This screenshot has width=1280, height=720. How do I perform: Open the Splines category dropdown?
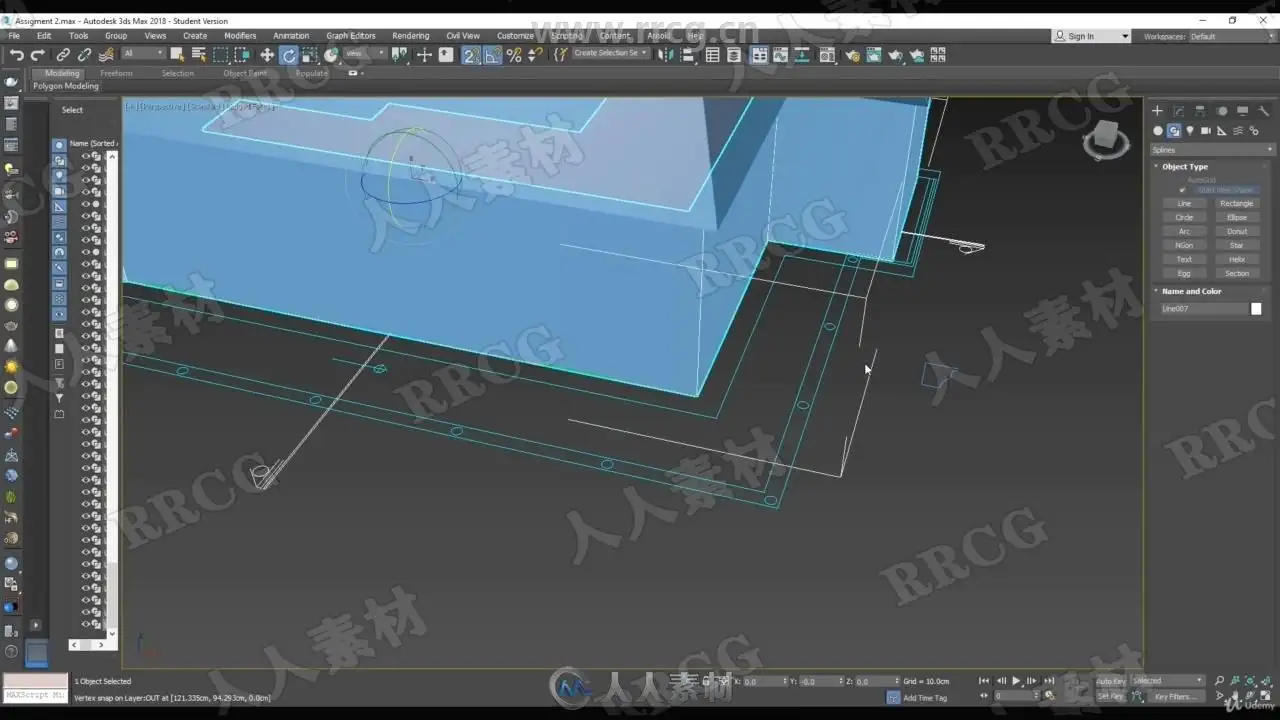(1213, 150)
